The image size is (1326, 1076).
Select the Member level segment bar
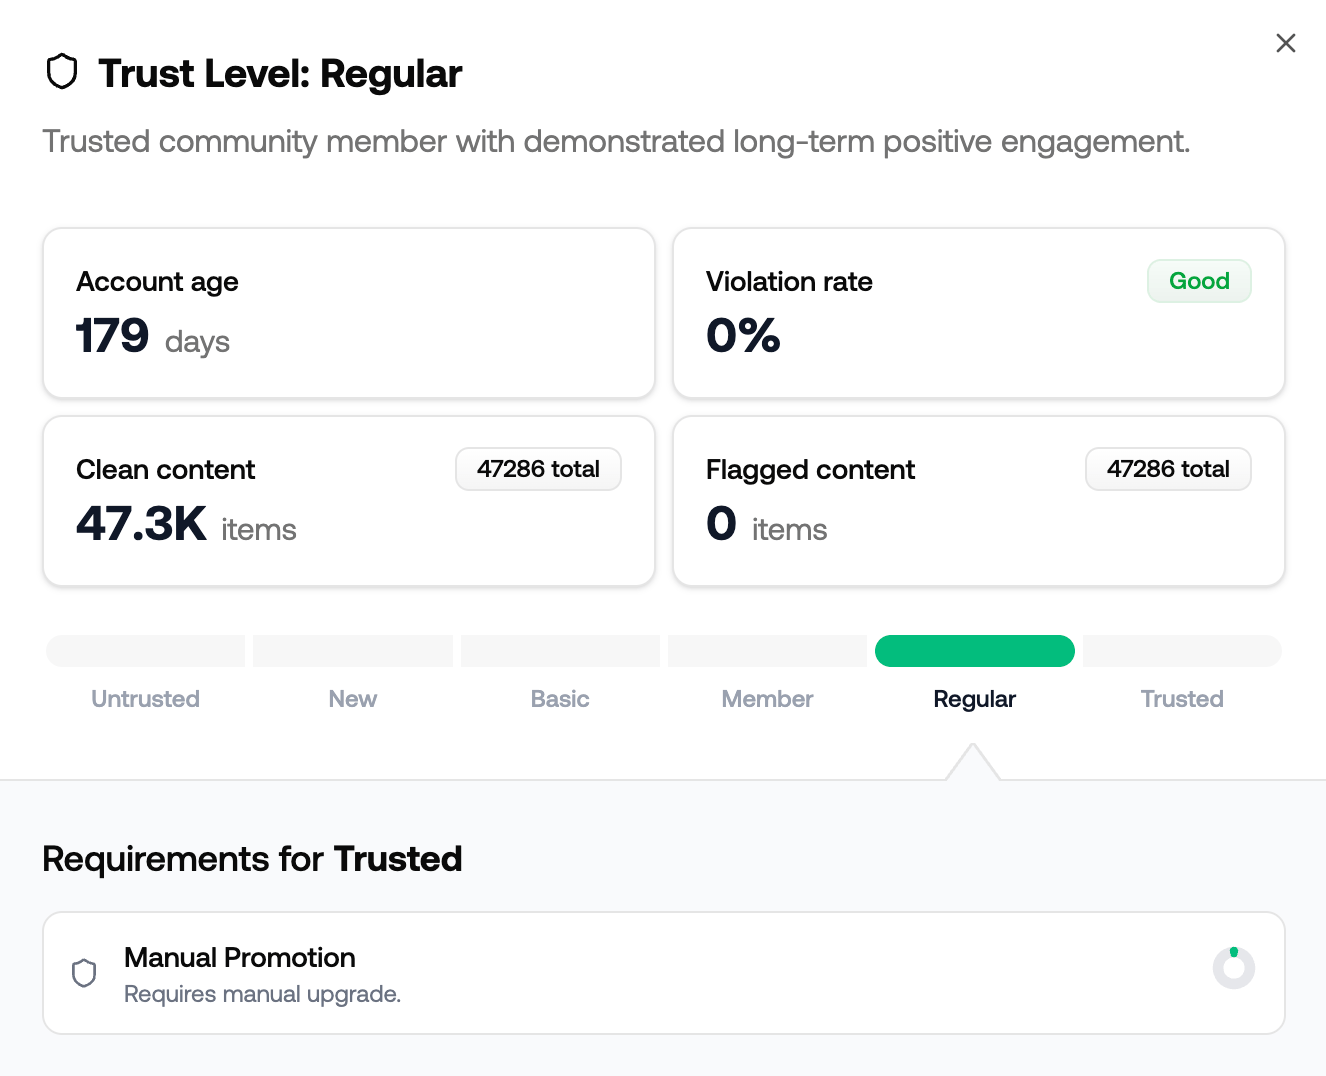click(767, 651)
